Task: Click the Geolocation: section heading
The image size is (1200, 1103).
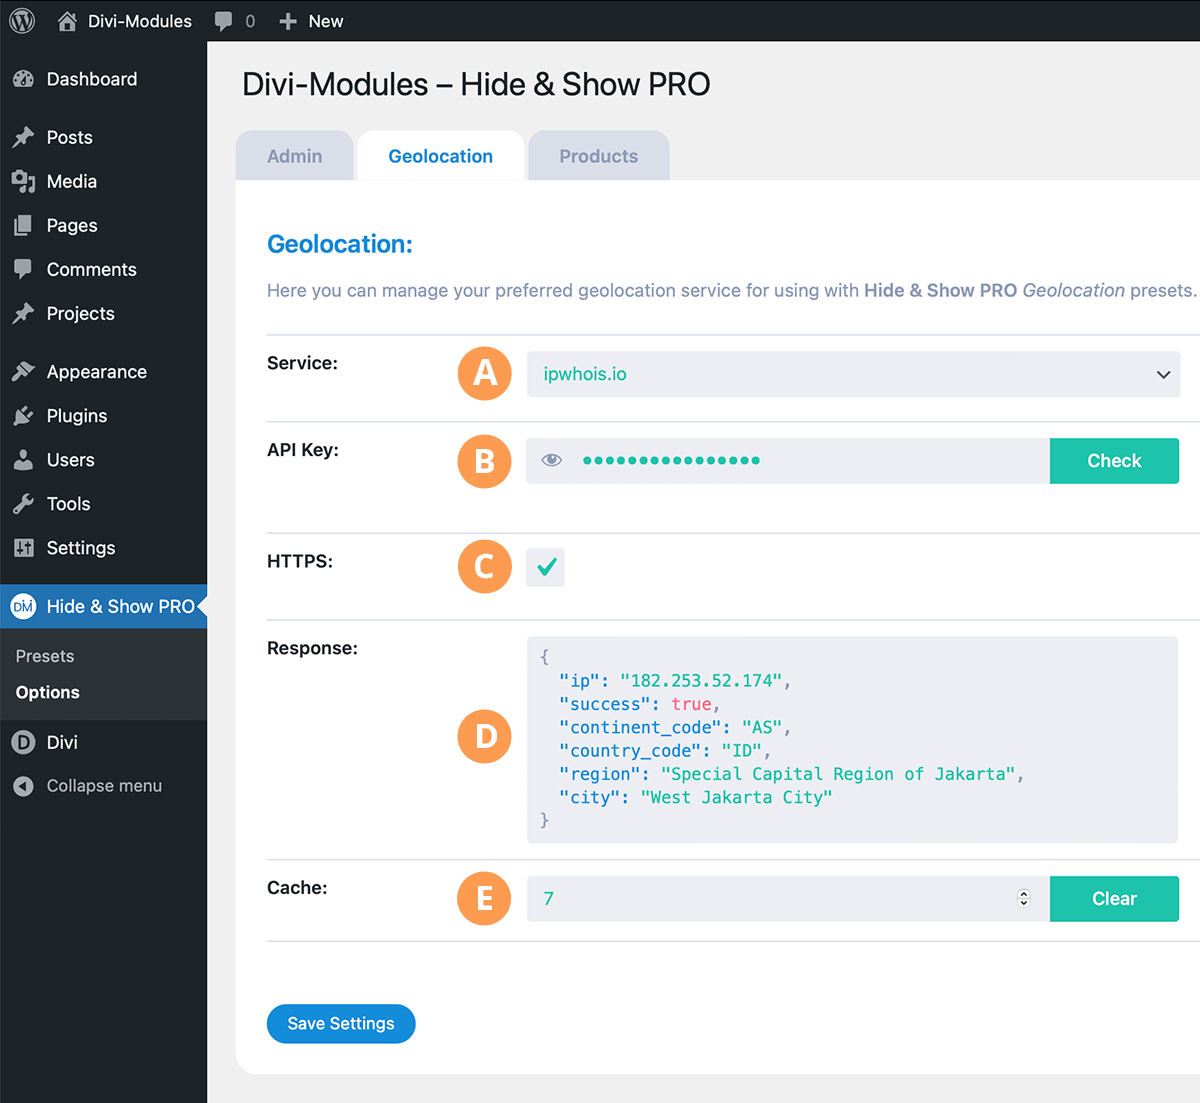Action: pos(340,244)
